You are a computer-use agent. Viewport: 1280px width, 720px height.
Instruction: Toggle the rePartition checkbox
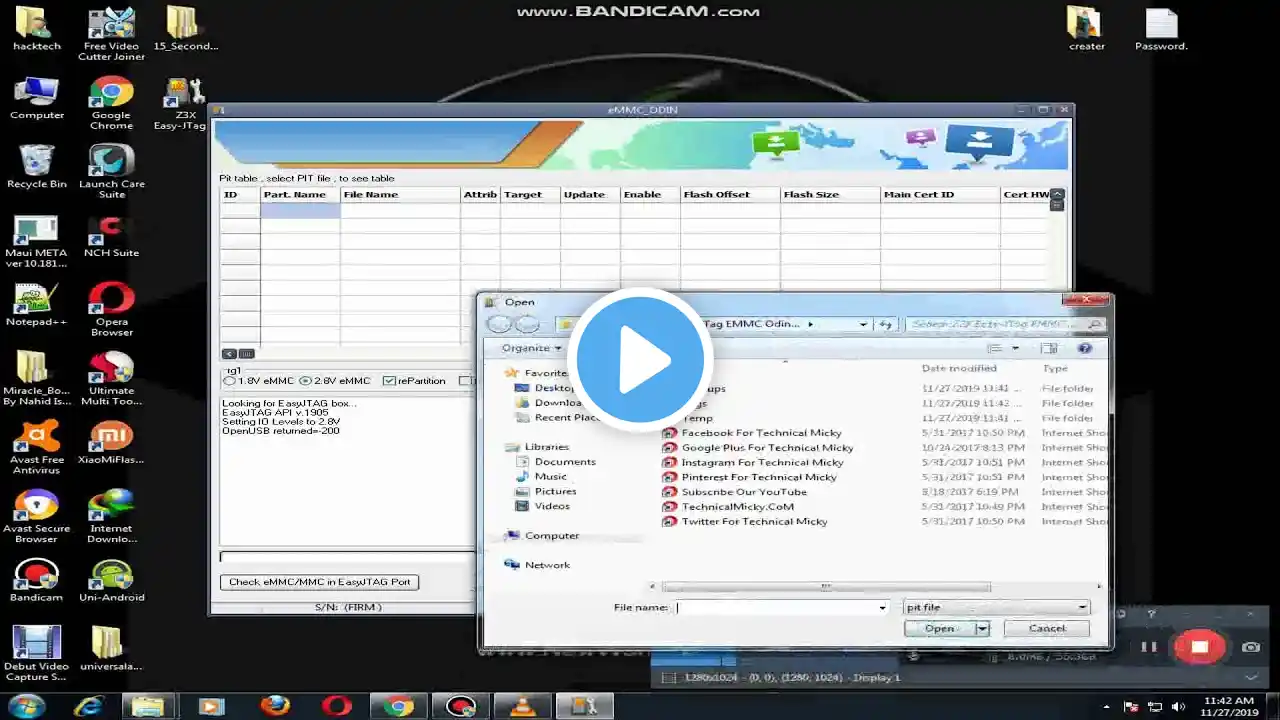coord(390,381)
